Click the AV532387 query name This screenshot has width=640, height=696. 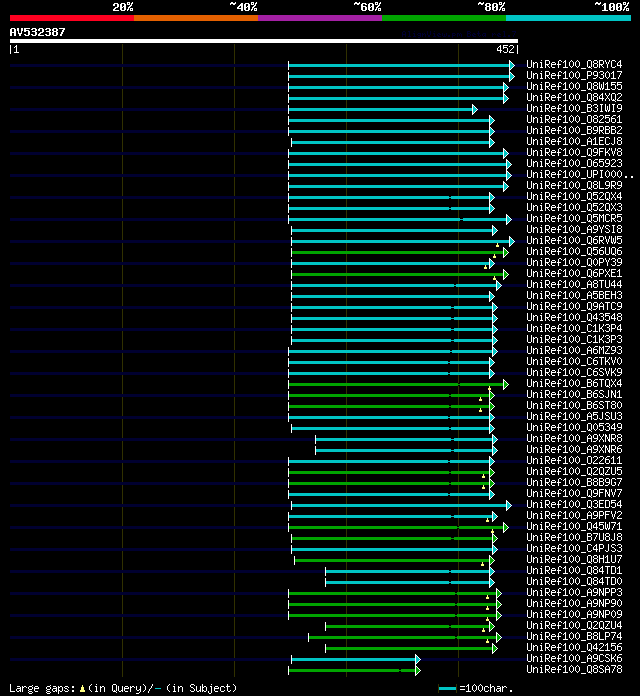click(x=37, y=32)
